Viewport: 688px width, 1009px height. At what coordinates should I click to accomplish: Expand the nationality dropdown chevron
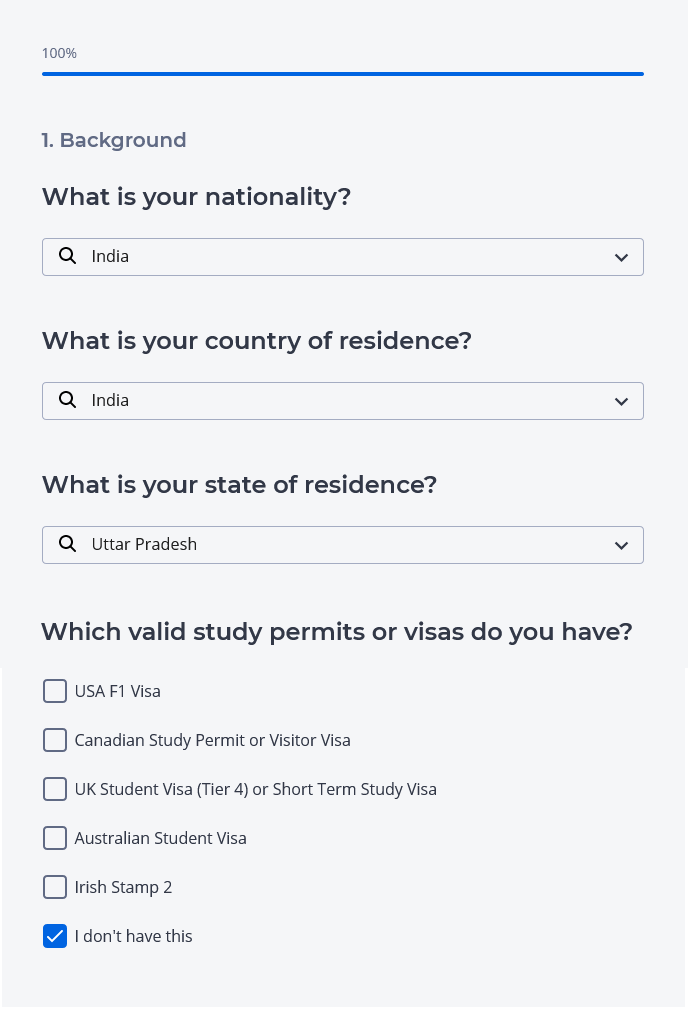pos(621,258)
